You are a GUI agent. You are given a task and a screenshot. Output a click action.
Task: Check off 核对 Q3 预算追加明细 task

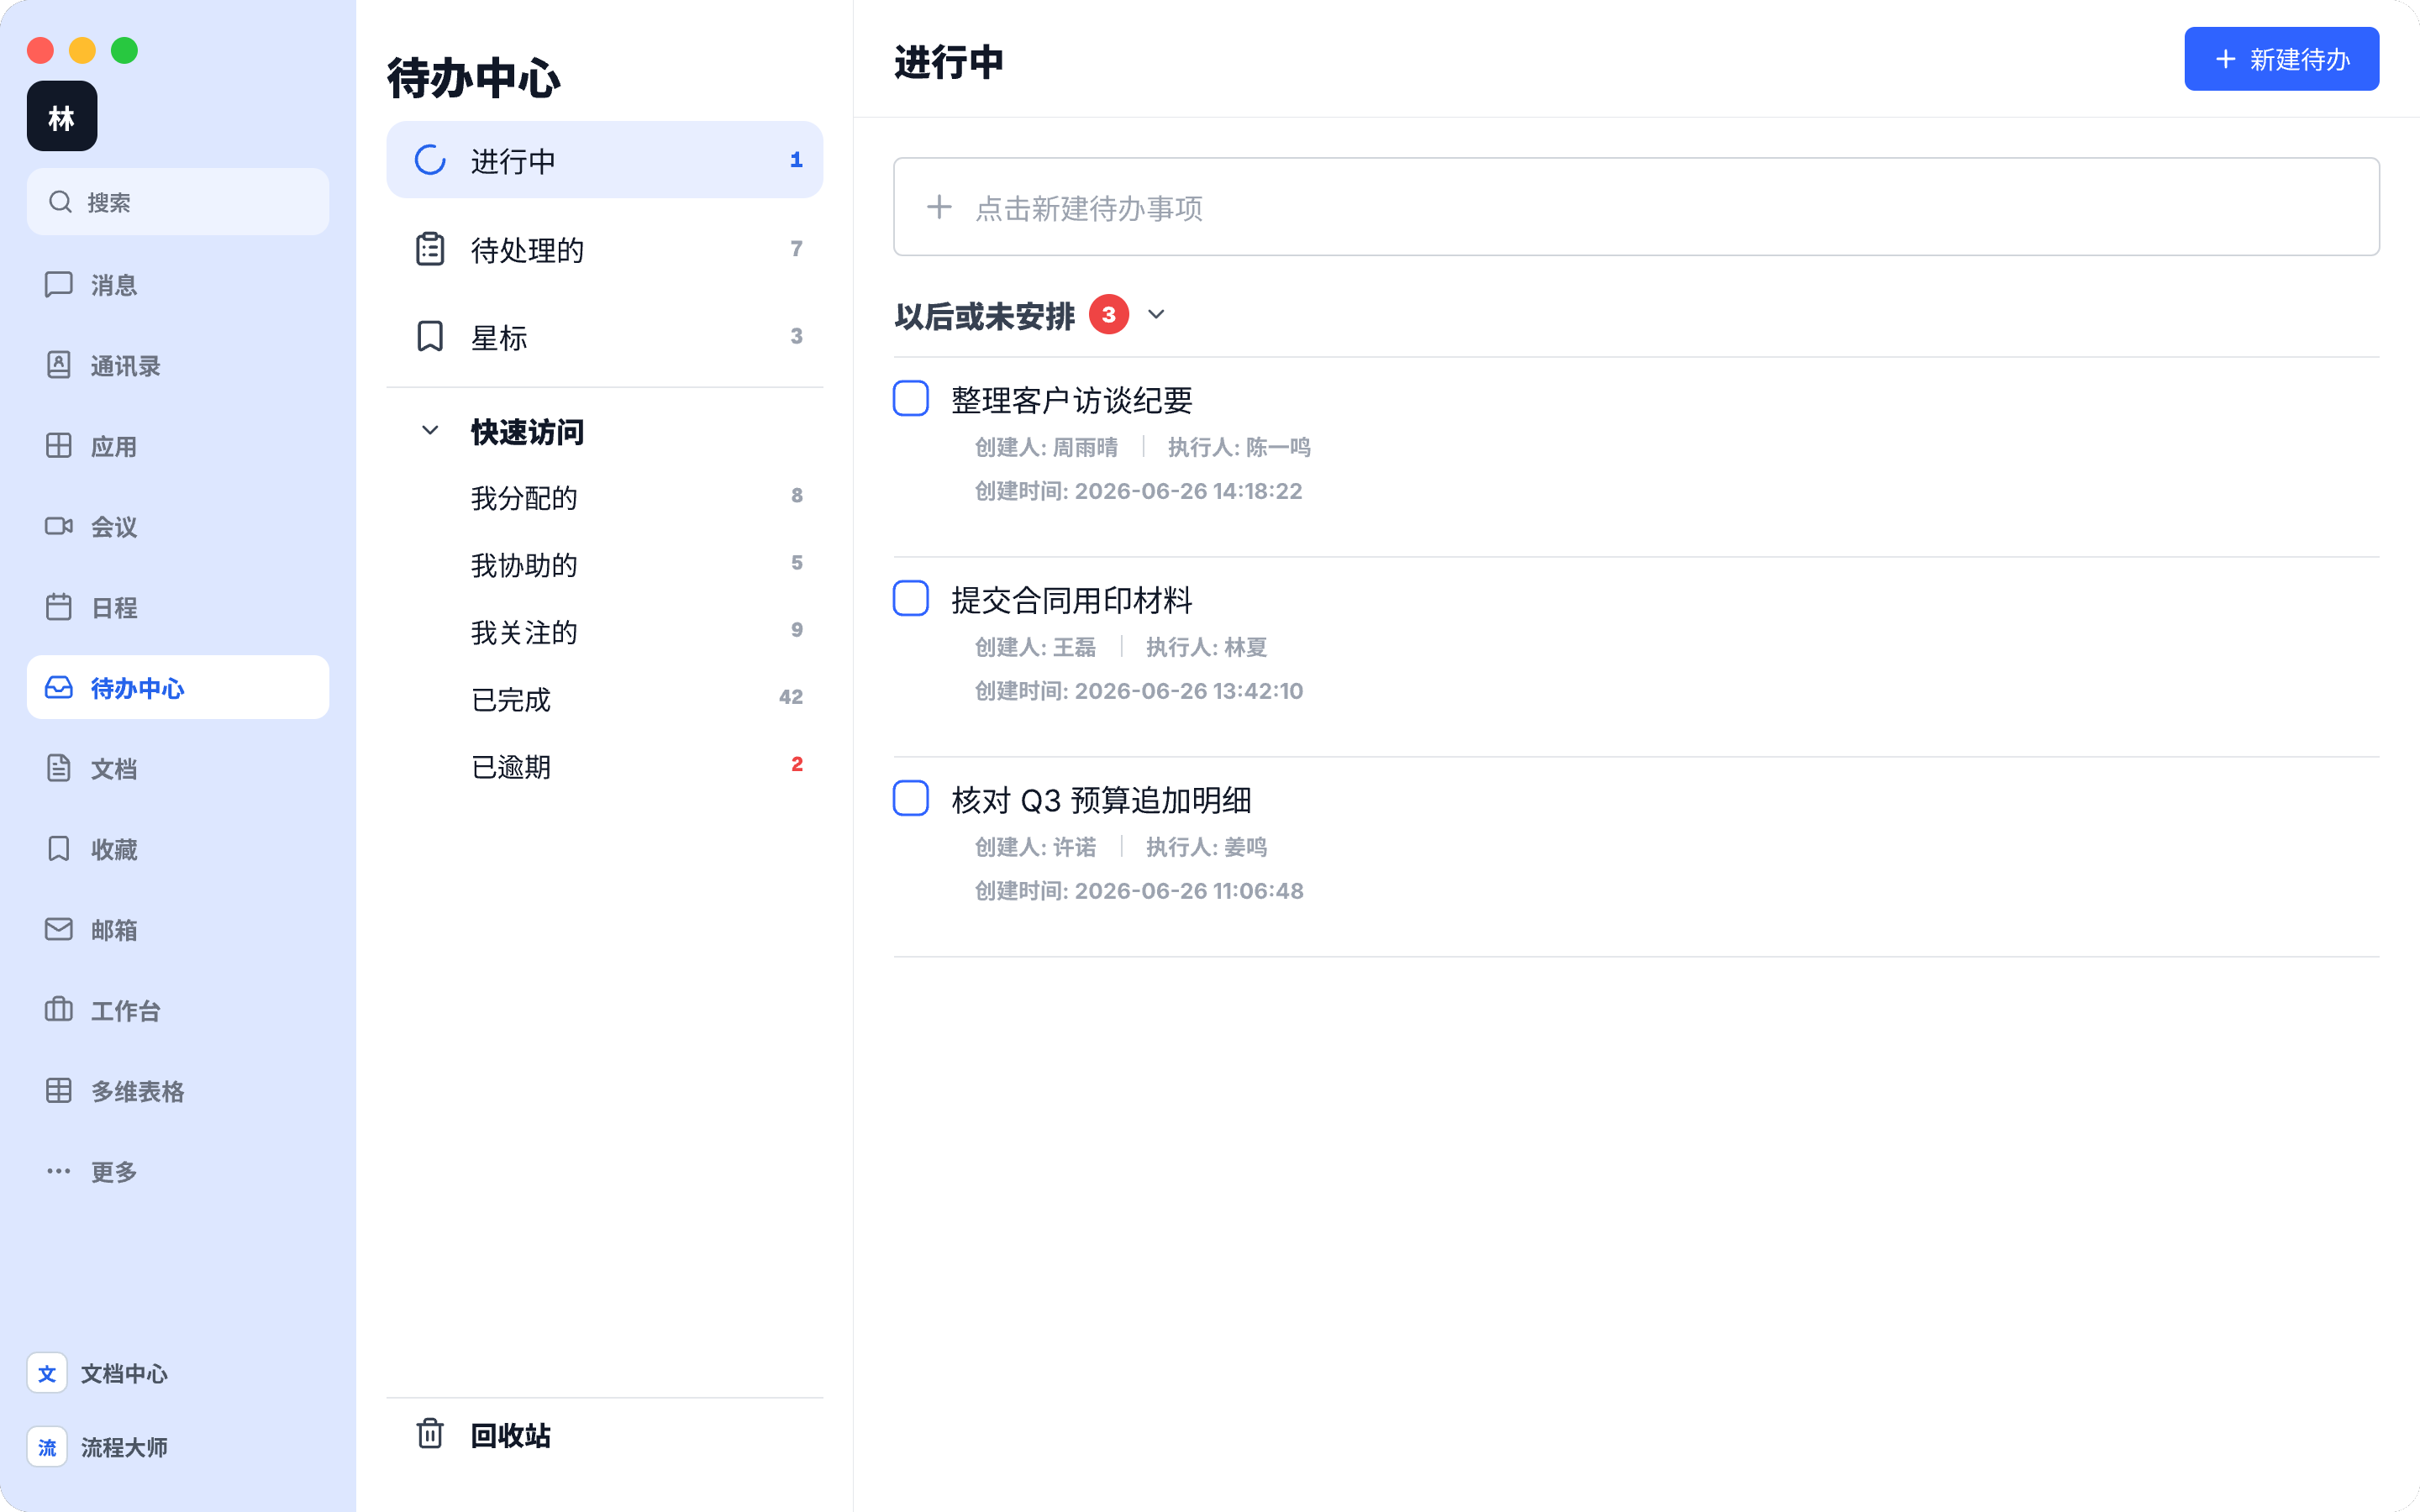(x=911, y=799)
